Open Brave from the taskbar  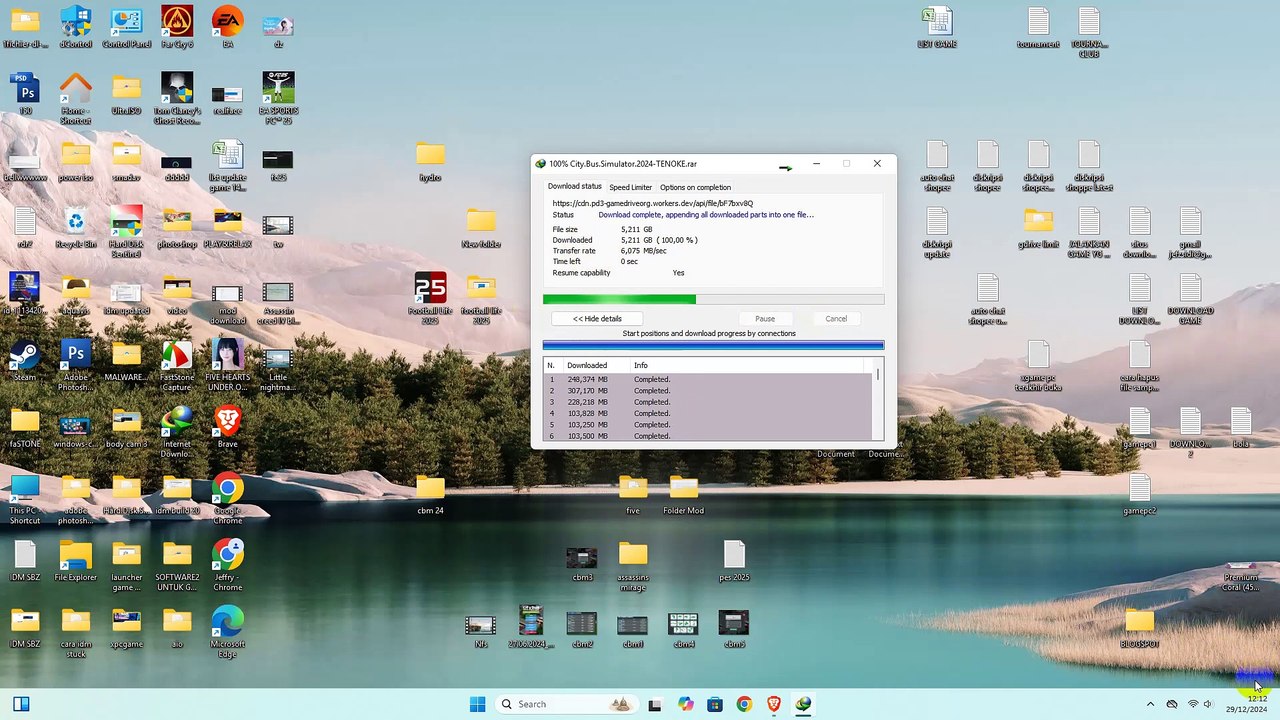pos(774,704)
